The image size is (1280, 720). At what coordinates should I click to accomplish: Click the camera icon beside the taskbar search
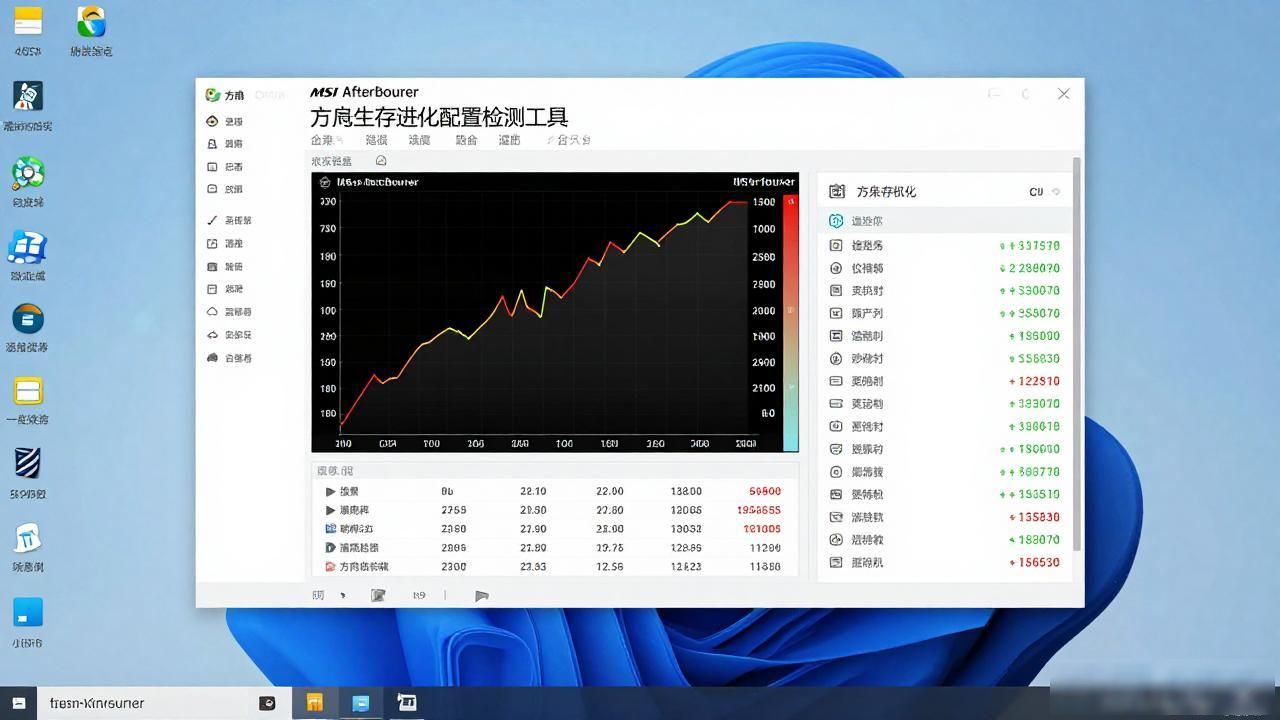(x=267, y=703)
